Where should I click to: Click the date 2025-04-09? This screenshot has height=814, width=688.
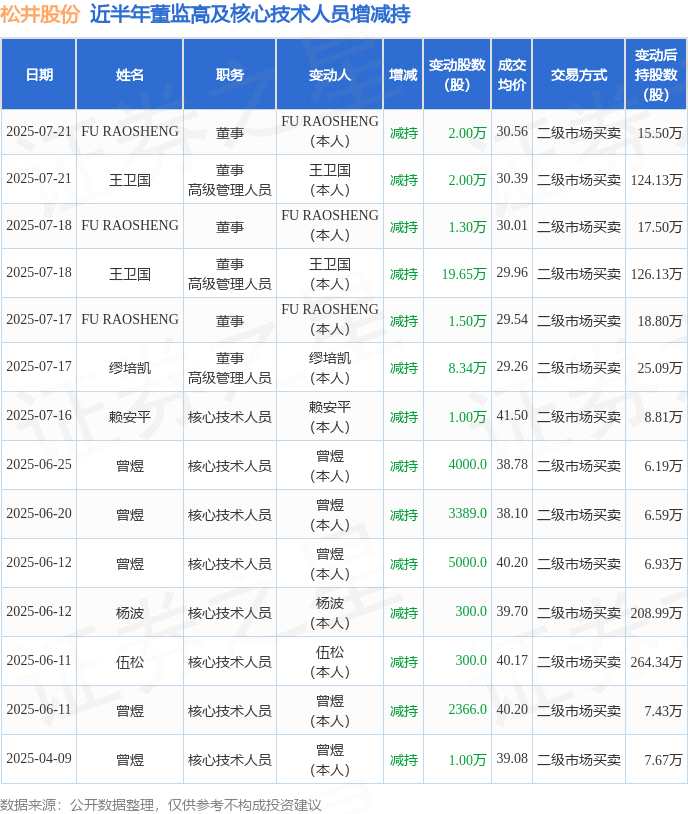tap(39, 758)
